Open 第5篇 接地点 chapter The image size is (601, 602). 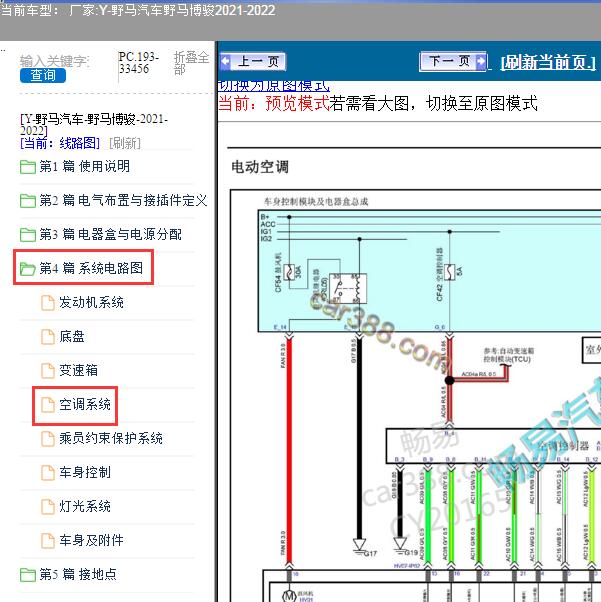[78, 574]
